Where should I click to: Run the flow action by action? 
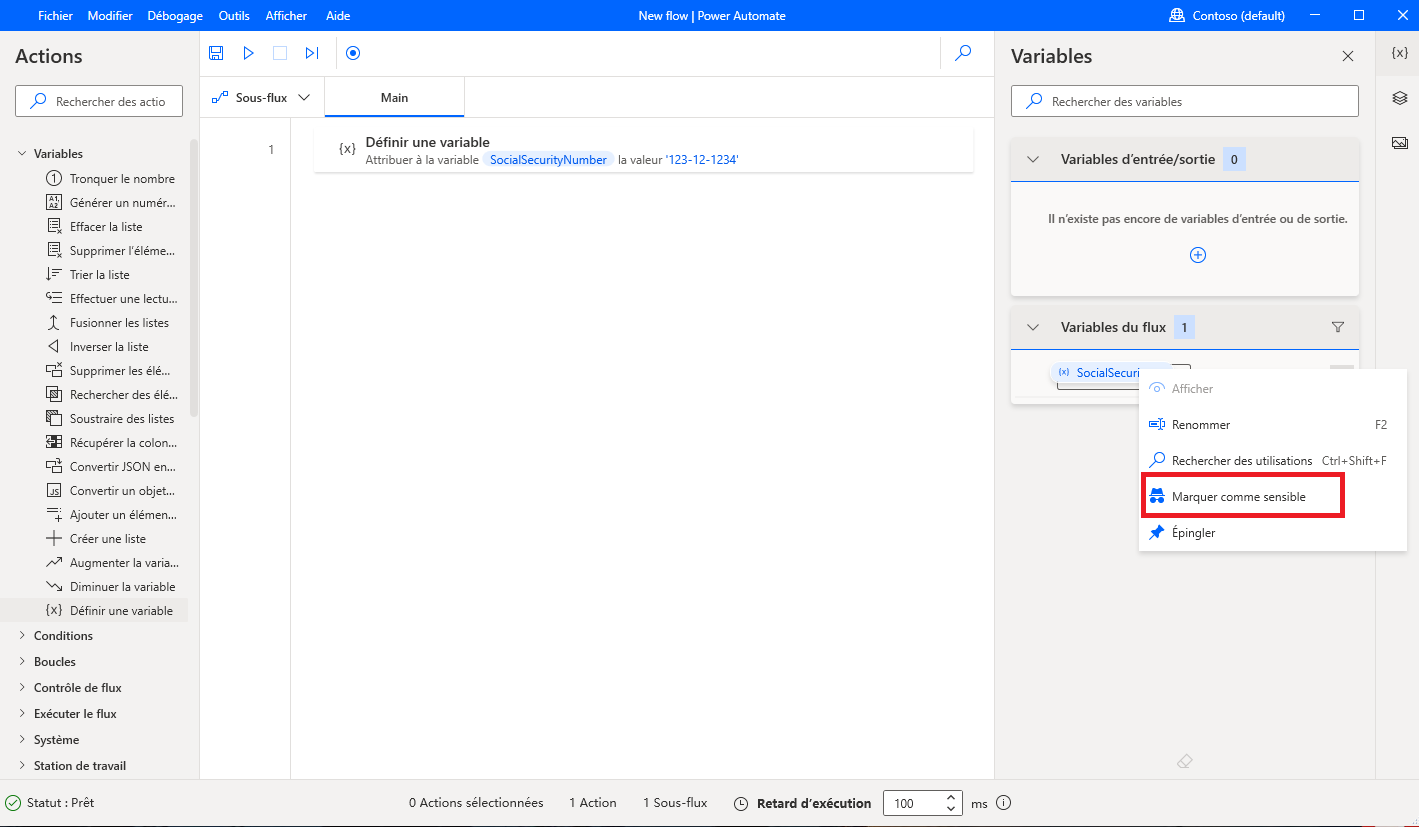pos(312,52)
